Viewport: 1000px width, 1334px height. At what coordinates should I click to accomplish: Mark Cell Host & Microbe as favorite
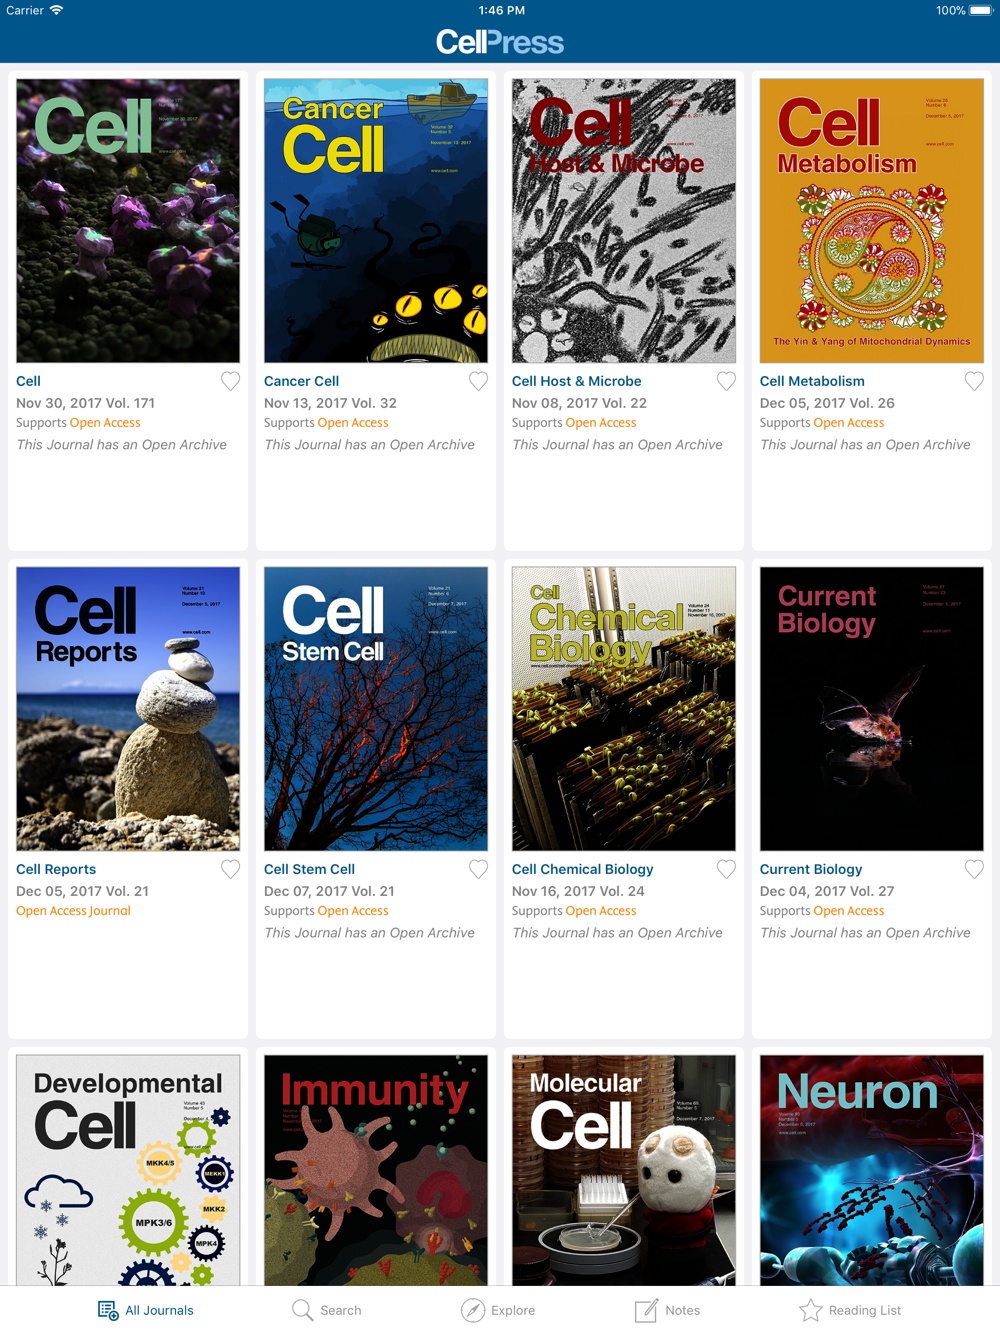click(726, 381)
